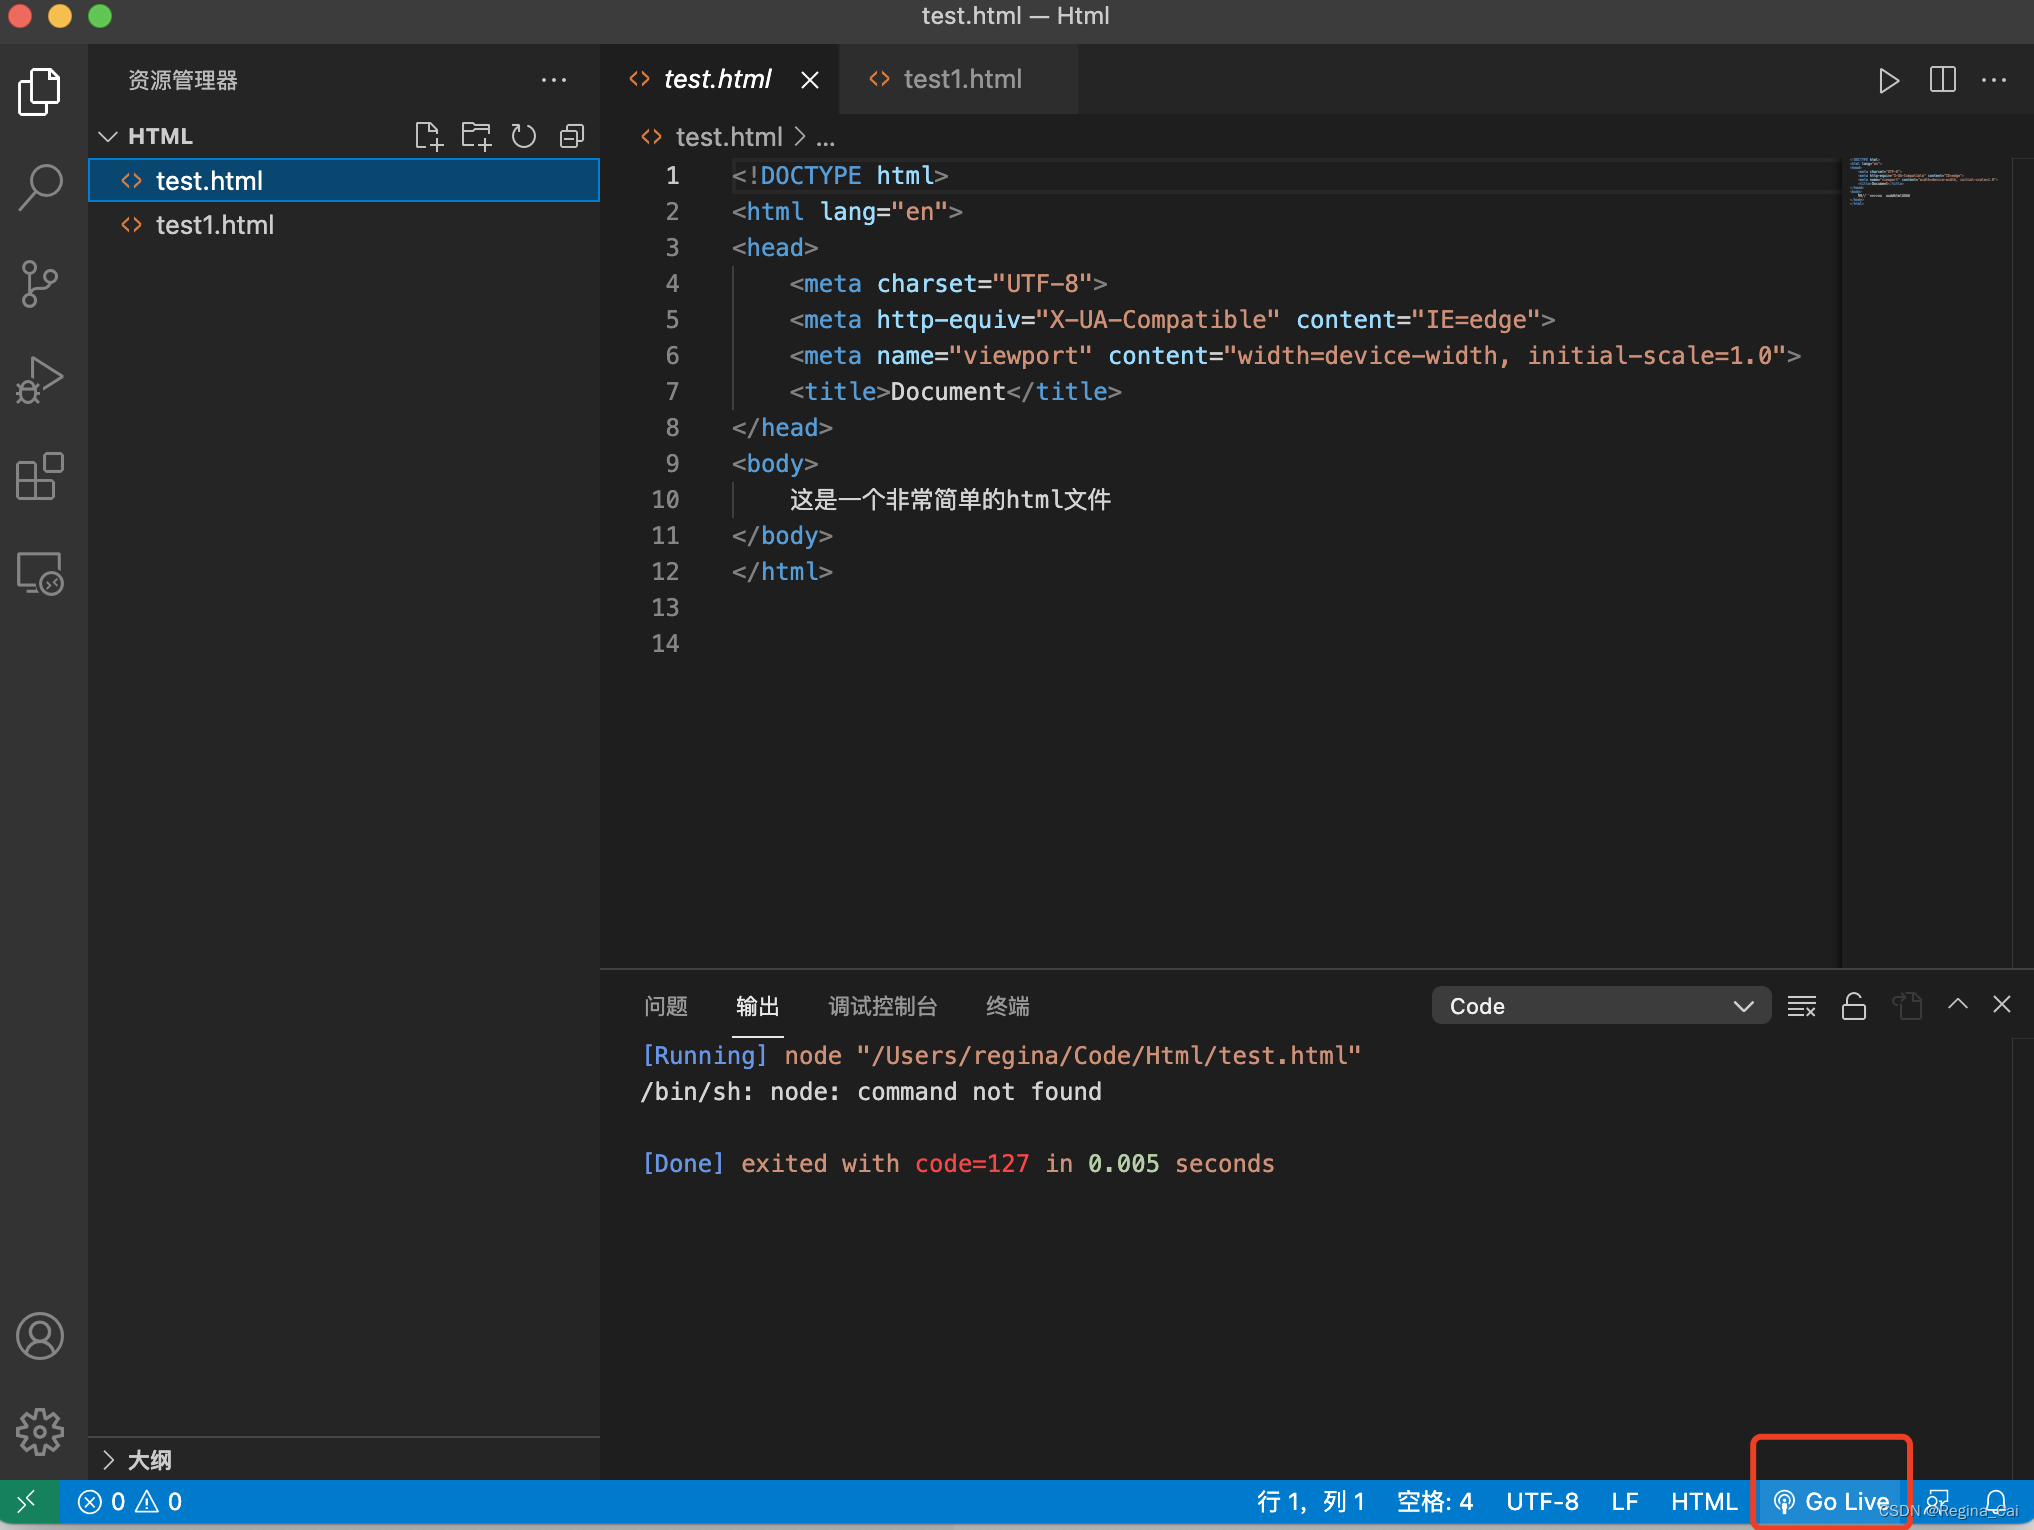This screenshot has height=1530, width=2034.
Task: Open output log in editor icon
Action: [1907, 1006]
